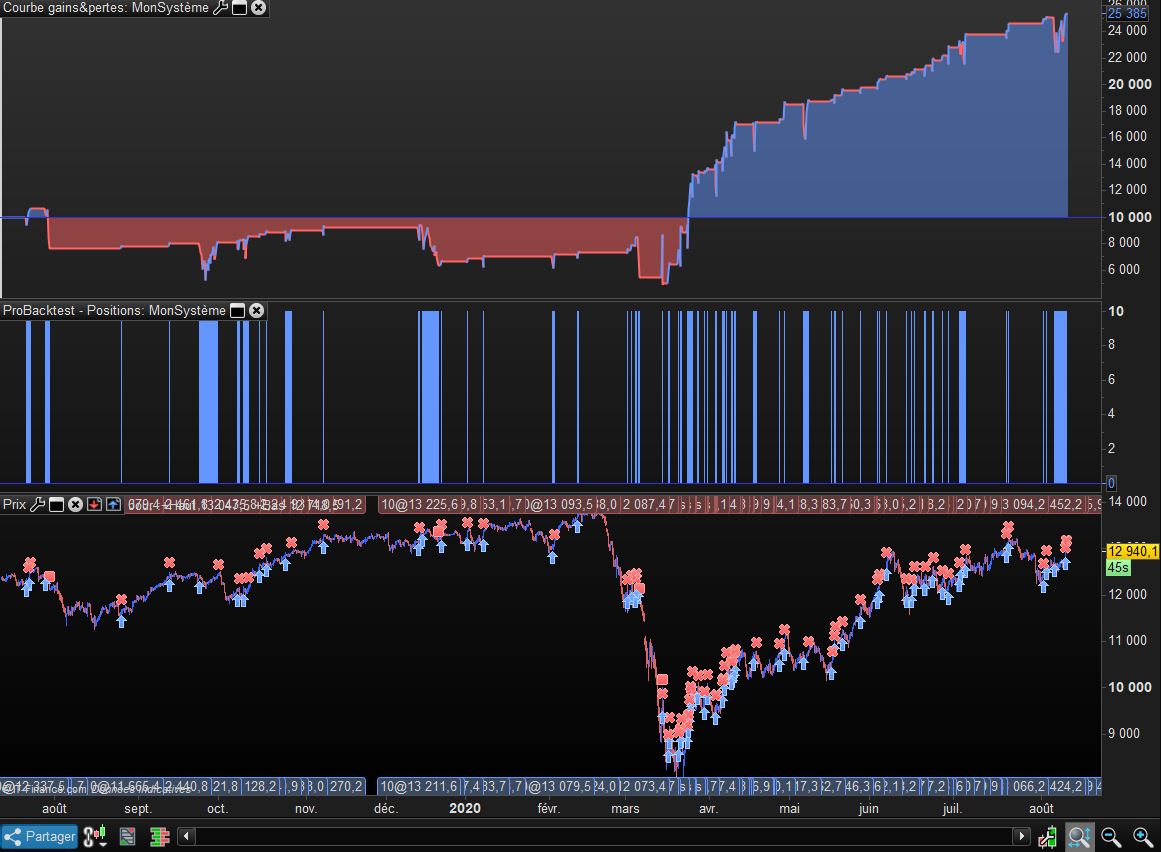This screenshot has width=1161, height=852.
Task: Click the Prix panel title
Action: pos(15,505)
